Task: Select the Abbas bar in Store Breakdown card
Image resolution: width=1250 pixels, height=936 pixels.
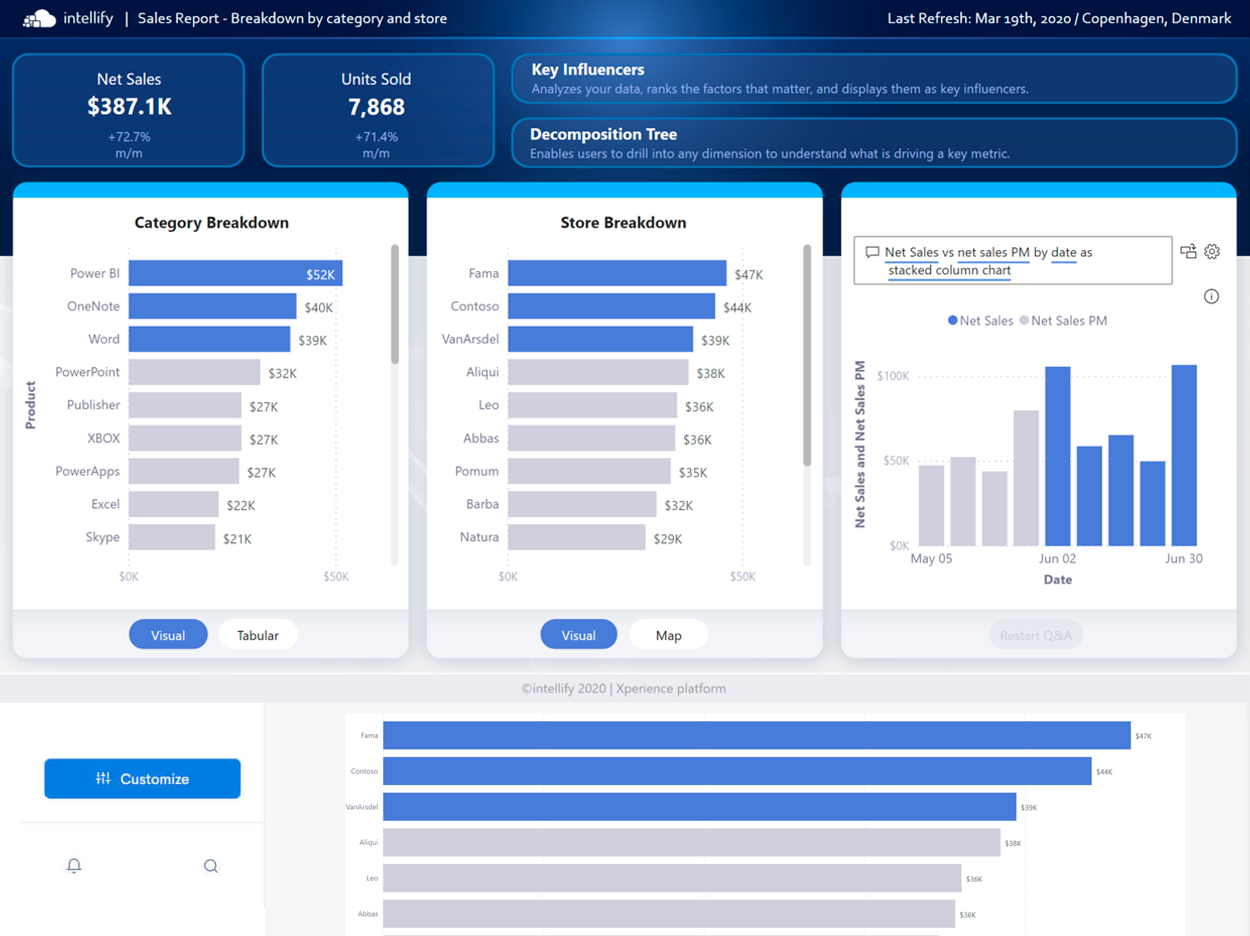Action: 592,438
